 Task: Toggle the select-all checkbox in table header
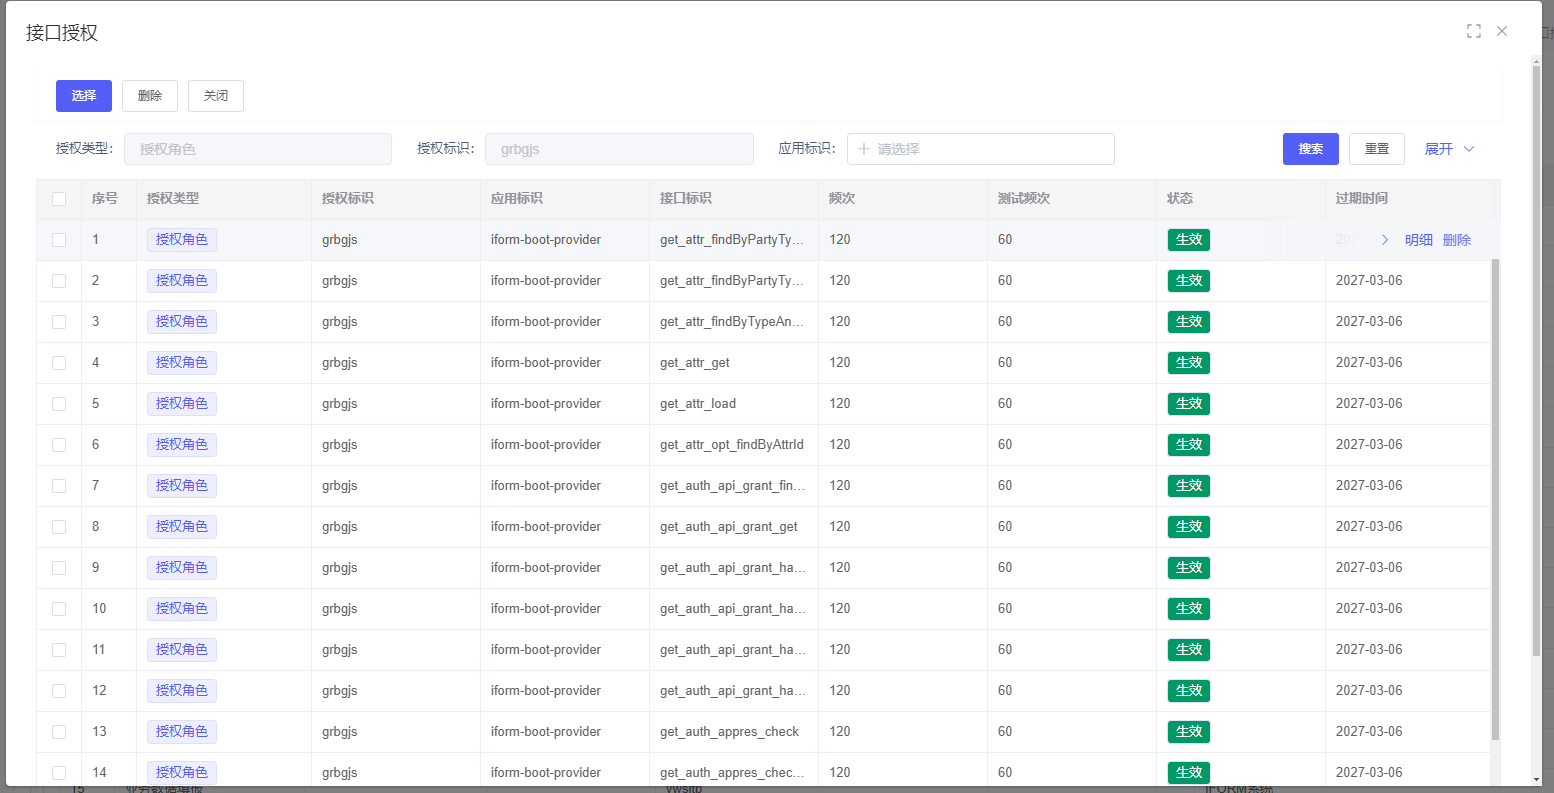click(x=59, y=199)
